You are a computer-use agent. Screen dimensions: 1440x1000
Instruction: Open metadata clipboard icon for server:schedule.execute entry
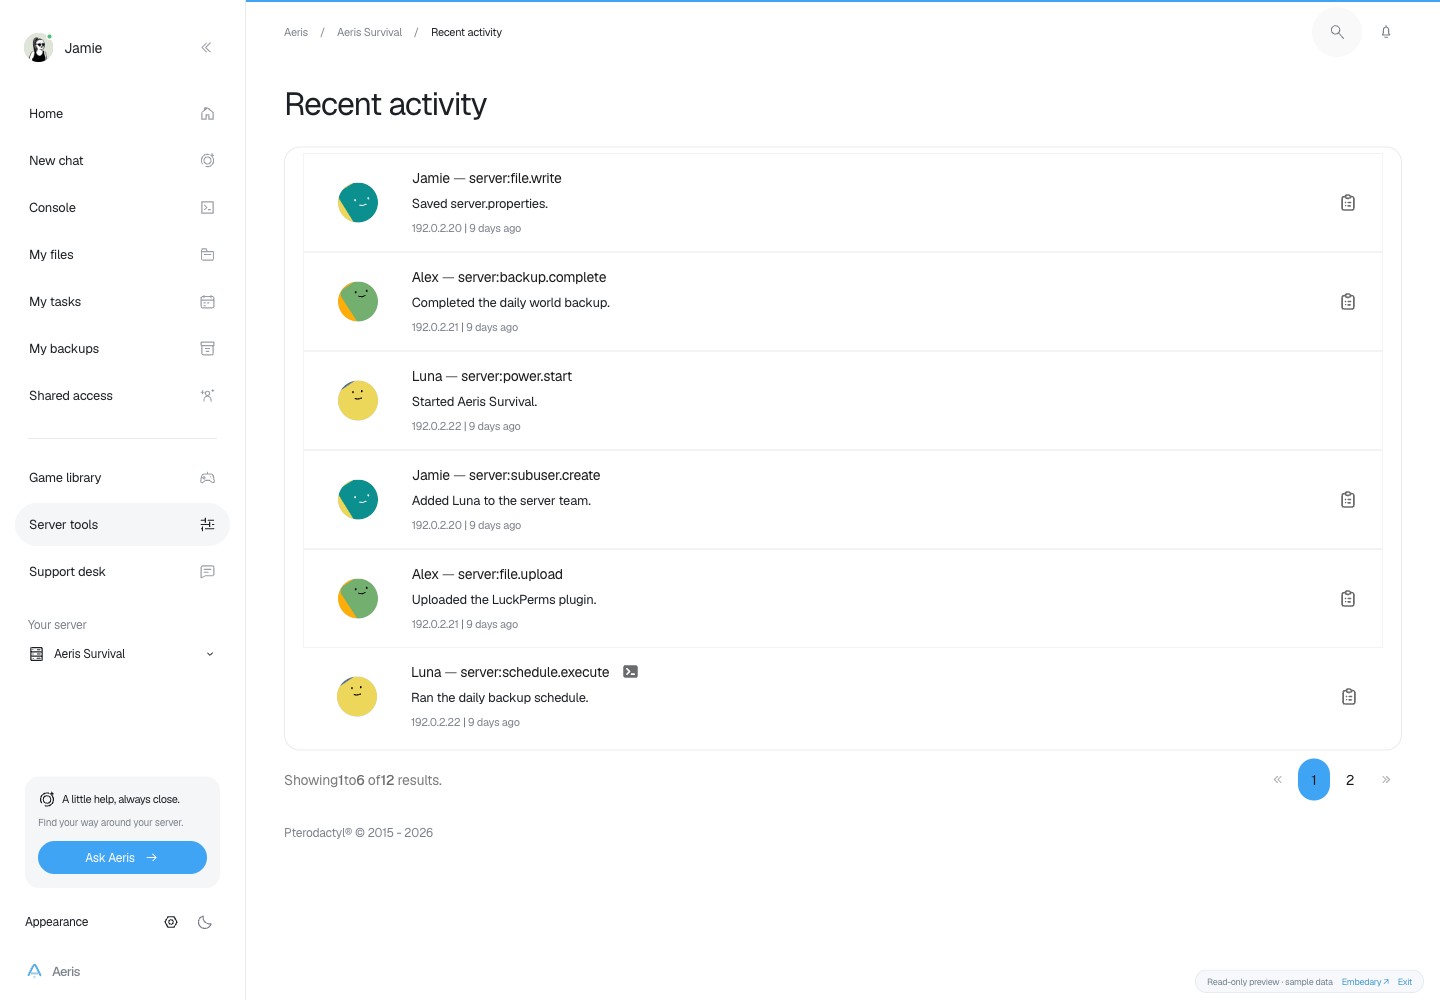(x=1349, y=697)
